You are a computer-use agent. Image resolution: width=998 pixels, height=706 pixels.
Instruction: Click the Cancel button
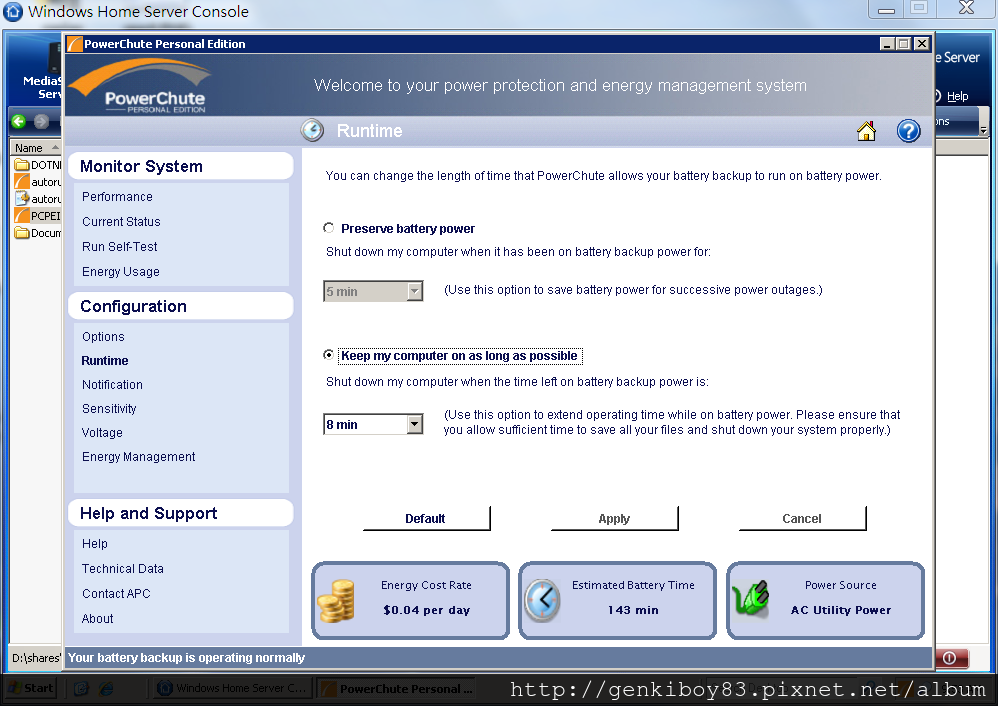[802, 518]
